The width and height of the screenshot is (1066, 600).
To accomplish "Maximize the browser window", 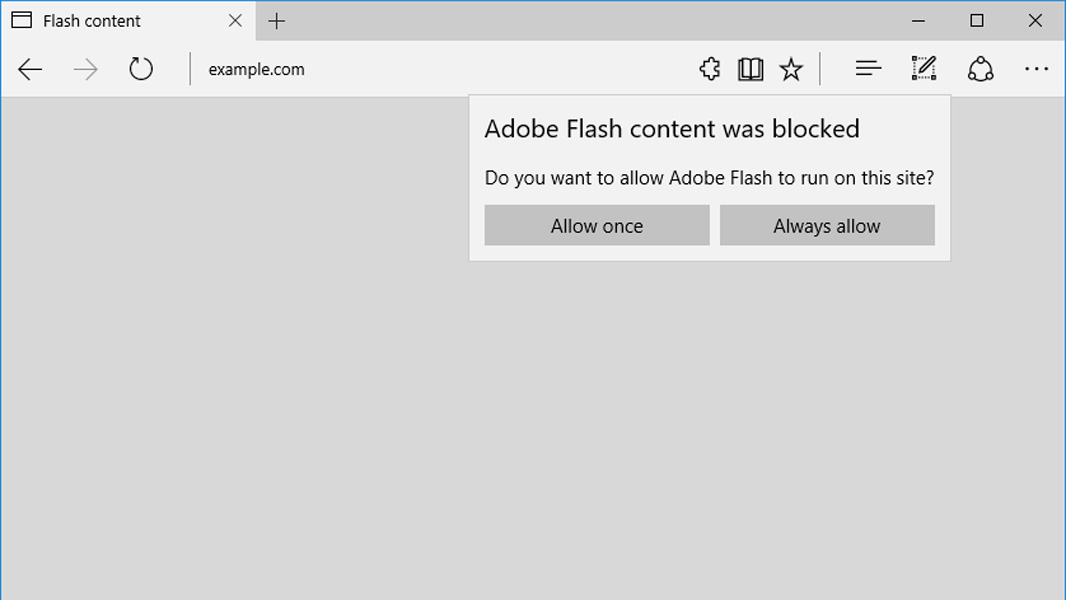I will pyautogui.click(x=976, y=20).
